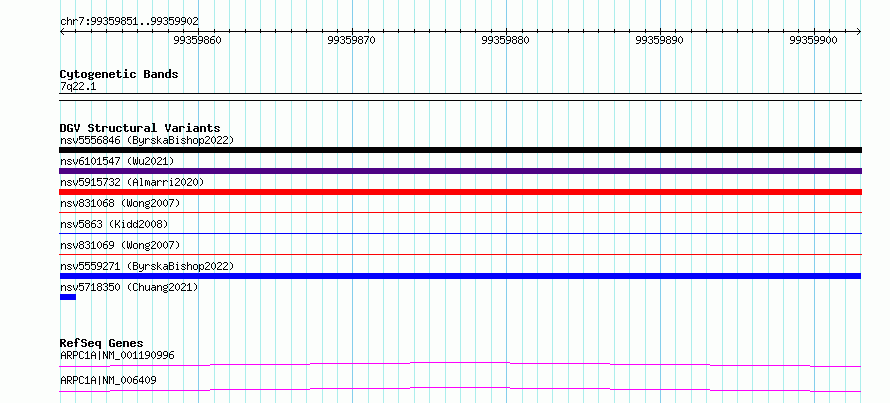Click the 7q22.1 band label
The width and height of the screenshot is (890, 403).
(78, 86)
